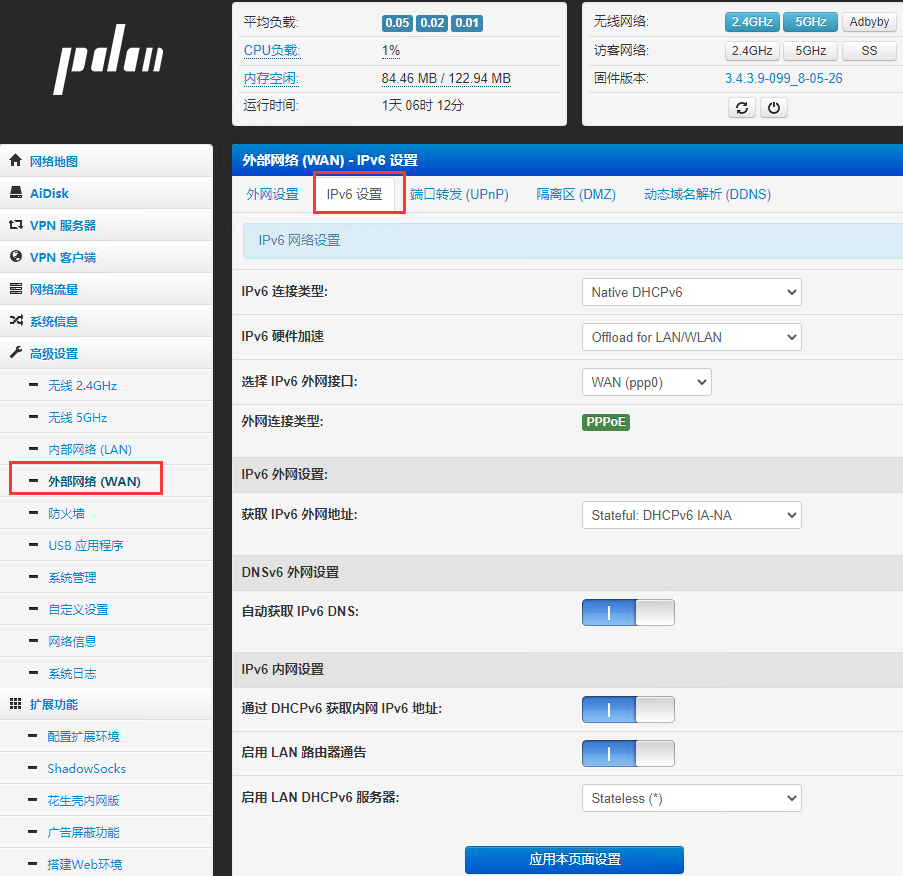903x876 pixels.
Task: Open 网络信息 page
Action: coord(72,641)
